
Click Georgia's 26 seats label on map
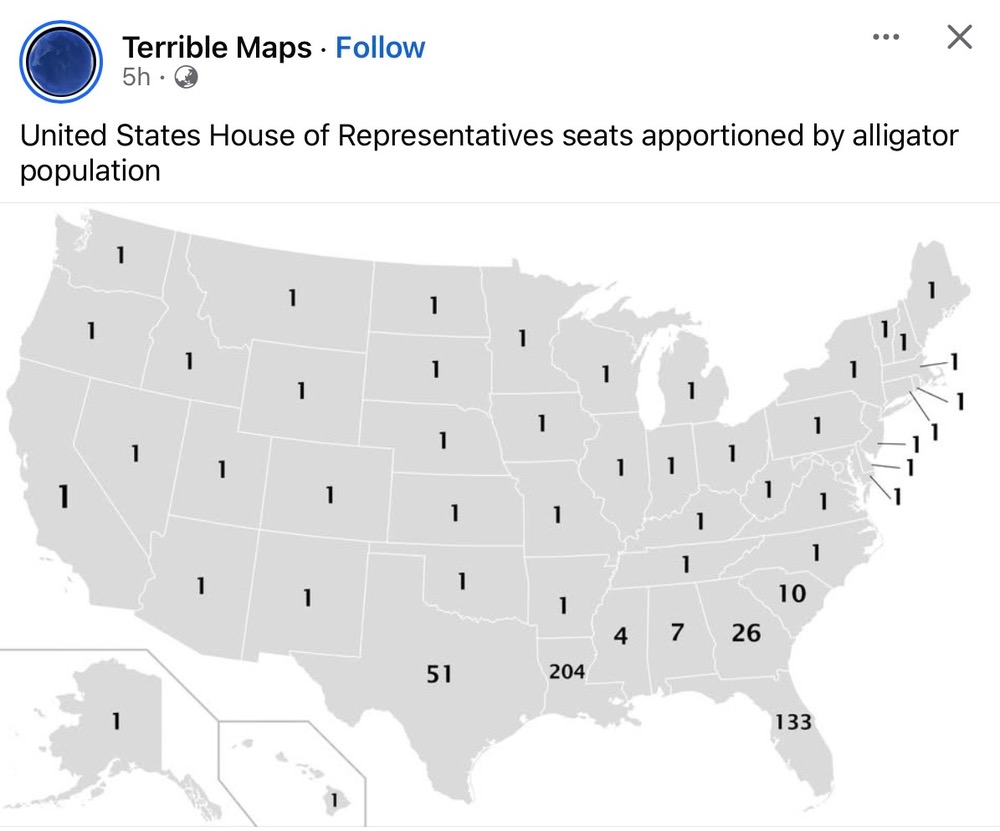coord(746,633)
